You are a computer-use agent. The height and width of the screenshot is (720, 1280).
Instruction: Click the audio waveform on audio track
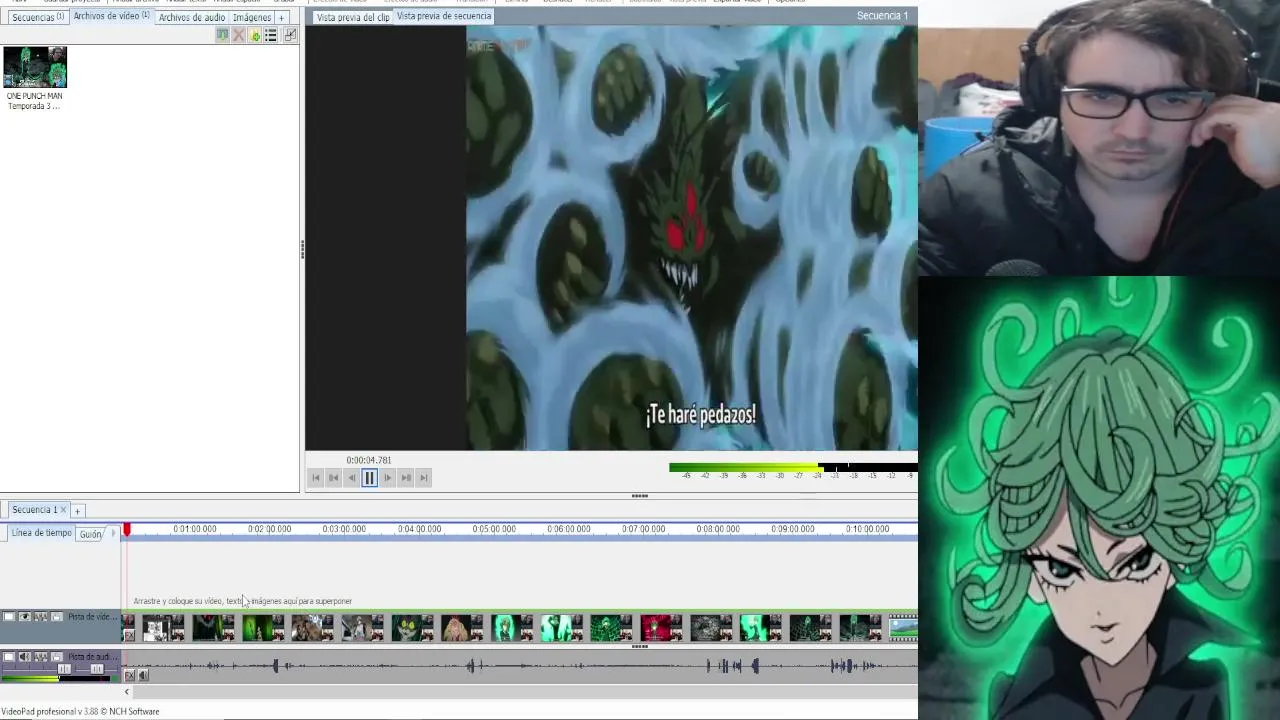click(520, 665)
